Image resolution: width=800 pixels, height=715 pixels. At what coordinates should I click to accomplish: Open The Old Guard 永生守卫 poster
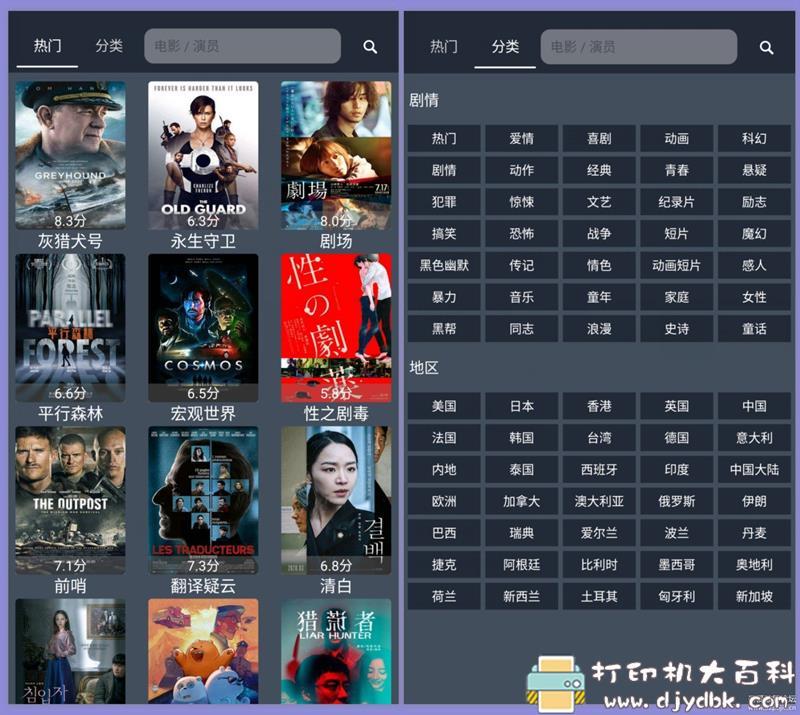coord(203,155)
